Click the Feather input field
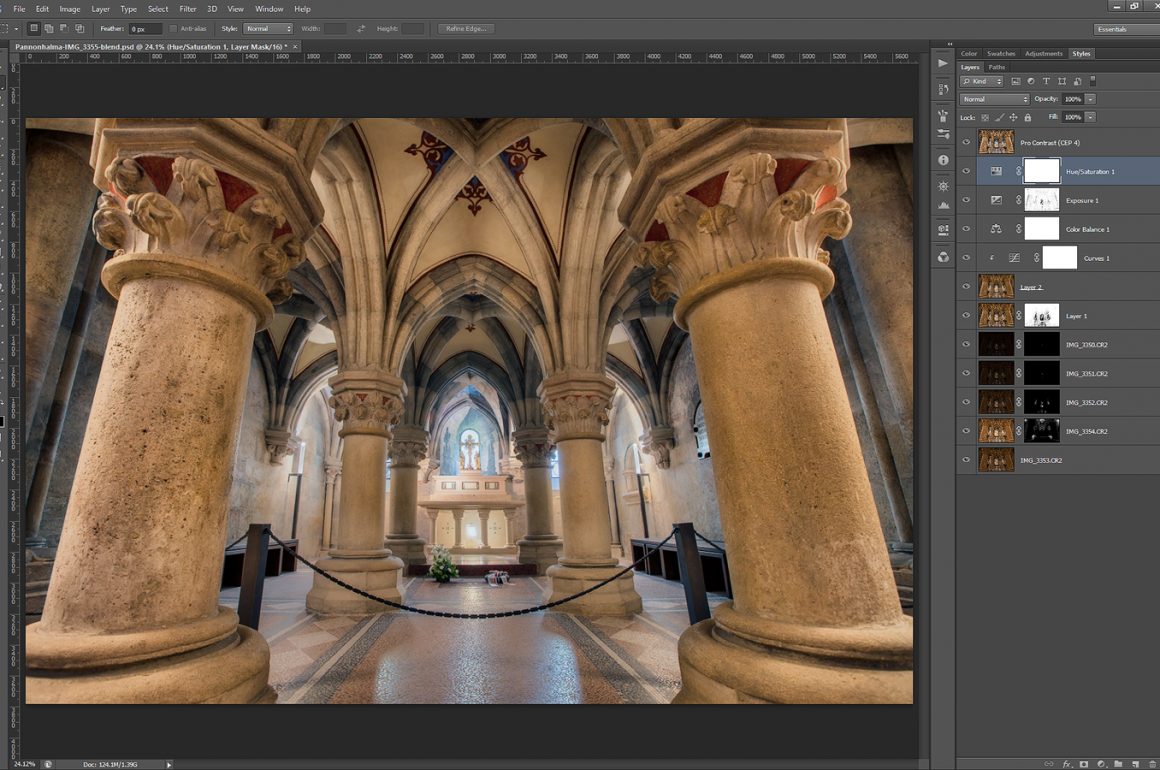Screen dimensions: 1160x770 click(144, 29)
